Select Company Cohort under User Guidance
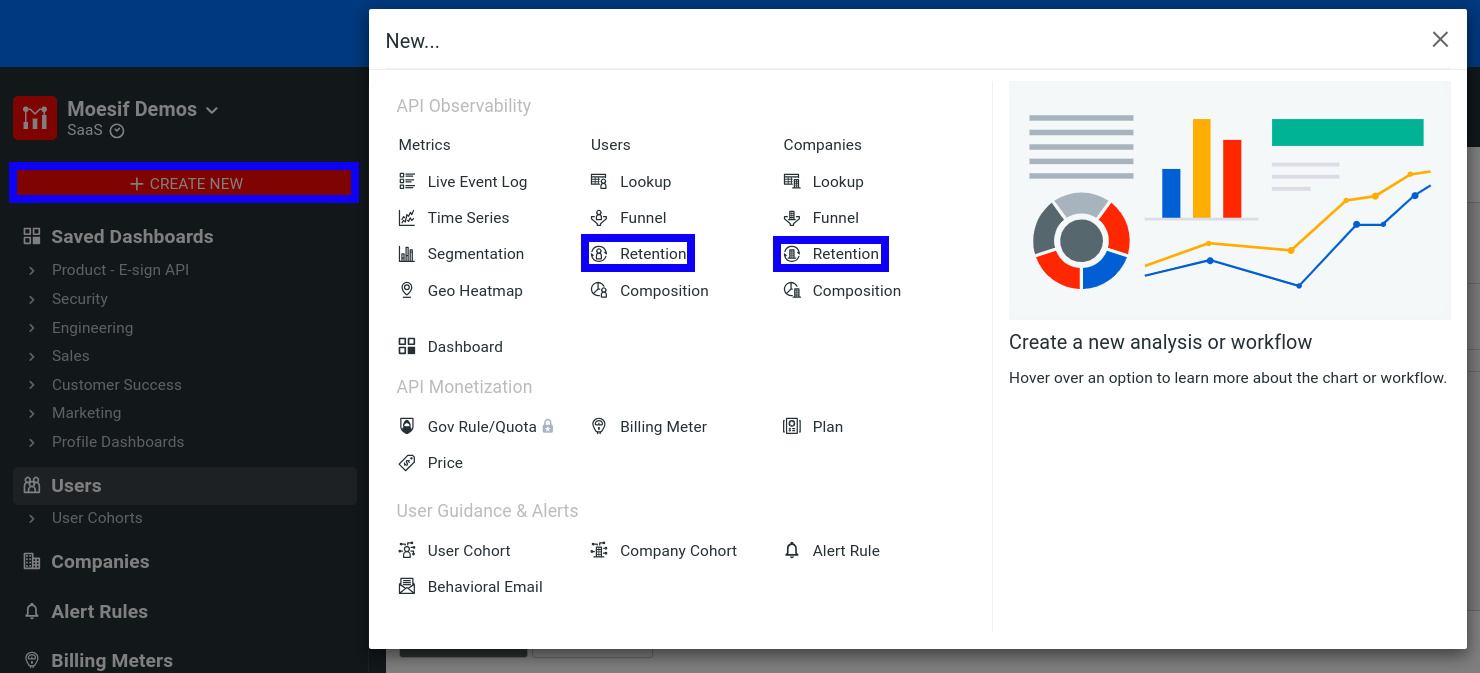Image resolution: width=1480 pixels, height=673 pixels. pos(678,550)
